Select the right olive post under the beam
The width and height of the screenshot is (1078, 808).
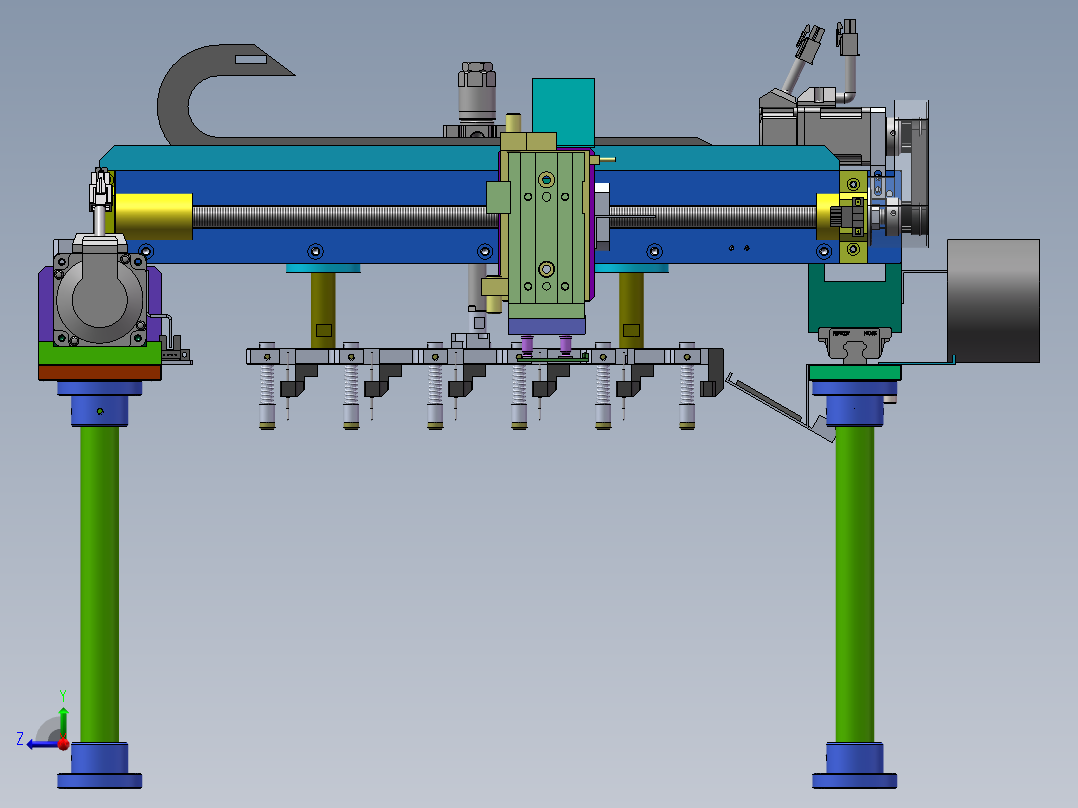pyautogui.click(x=631, y=309)
